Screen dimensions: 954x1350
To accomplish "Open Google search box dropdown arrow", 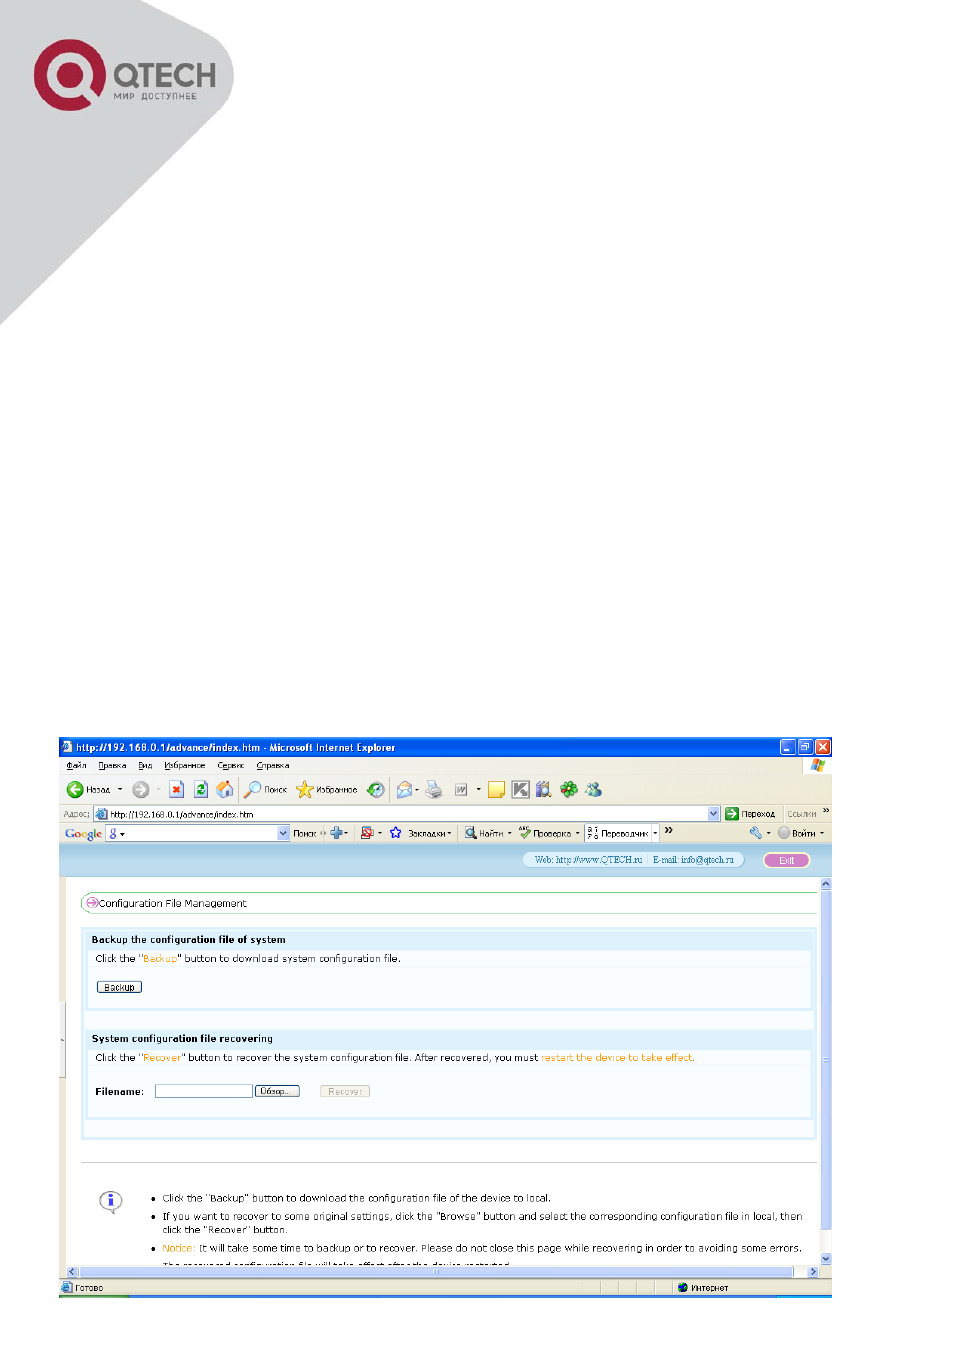I will pos(283,832).
